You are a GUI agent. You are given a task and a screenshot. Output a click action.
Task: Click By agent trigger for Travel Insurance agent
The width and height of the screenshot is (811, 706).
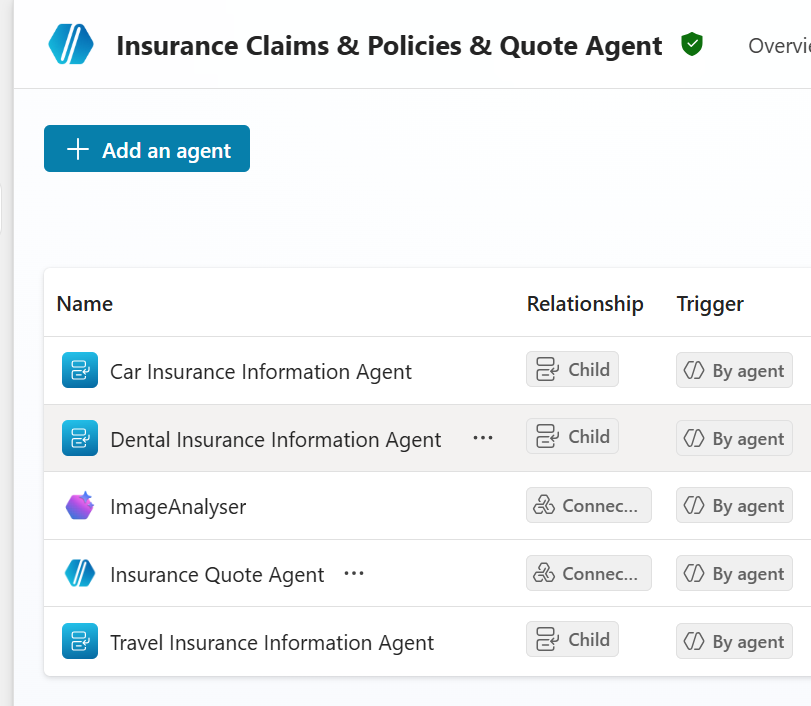[734, 641]
